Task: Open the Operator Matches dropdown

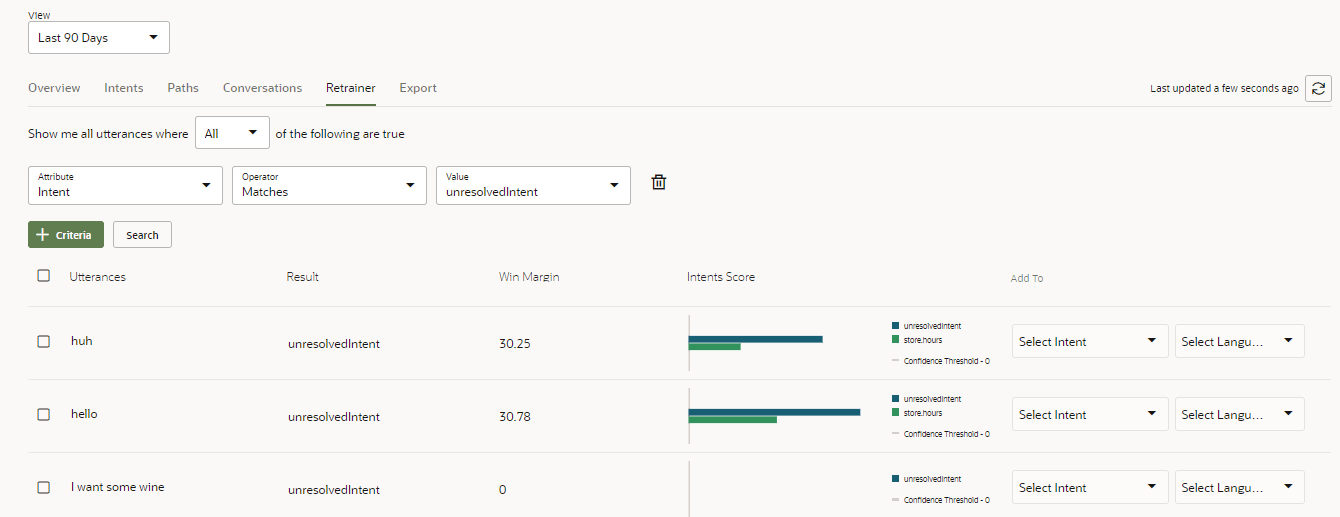Action: coord(329,185)
